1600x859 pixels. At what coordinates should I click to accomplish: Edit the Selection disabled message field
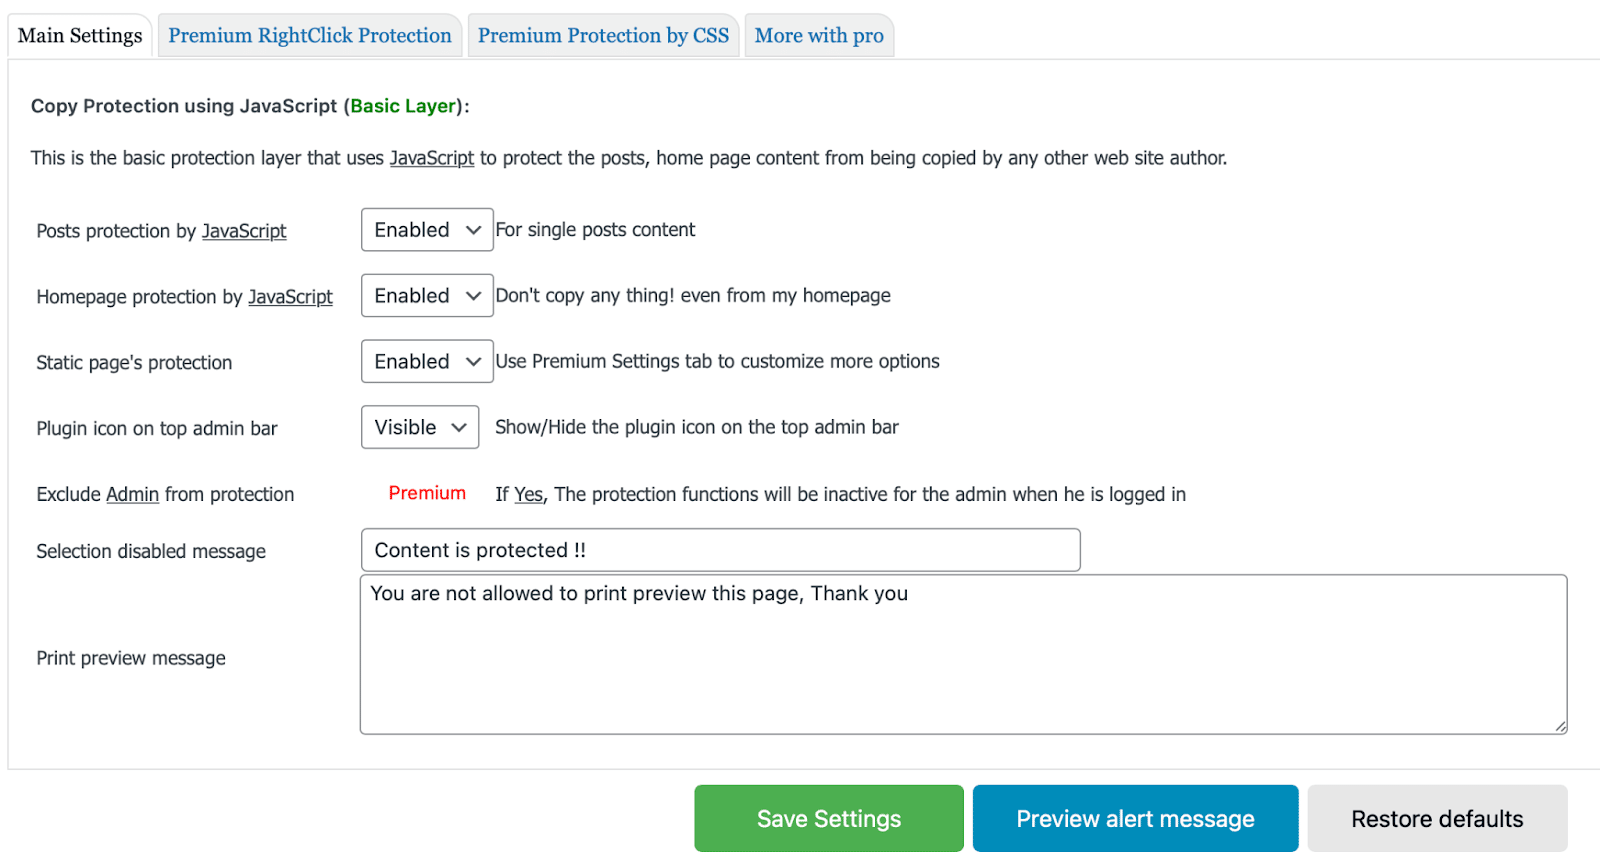click(719, 549)
